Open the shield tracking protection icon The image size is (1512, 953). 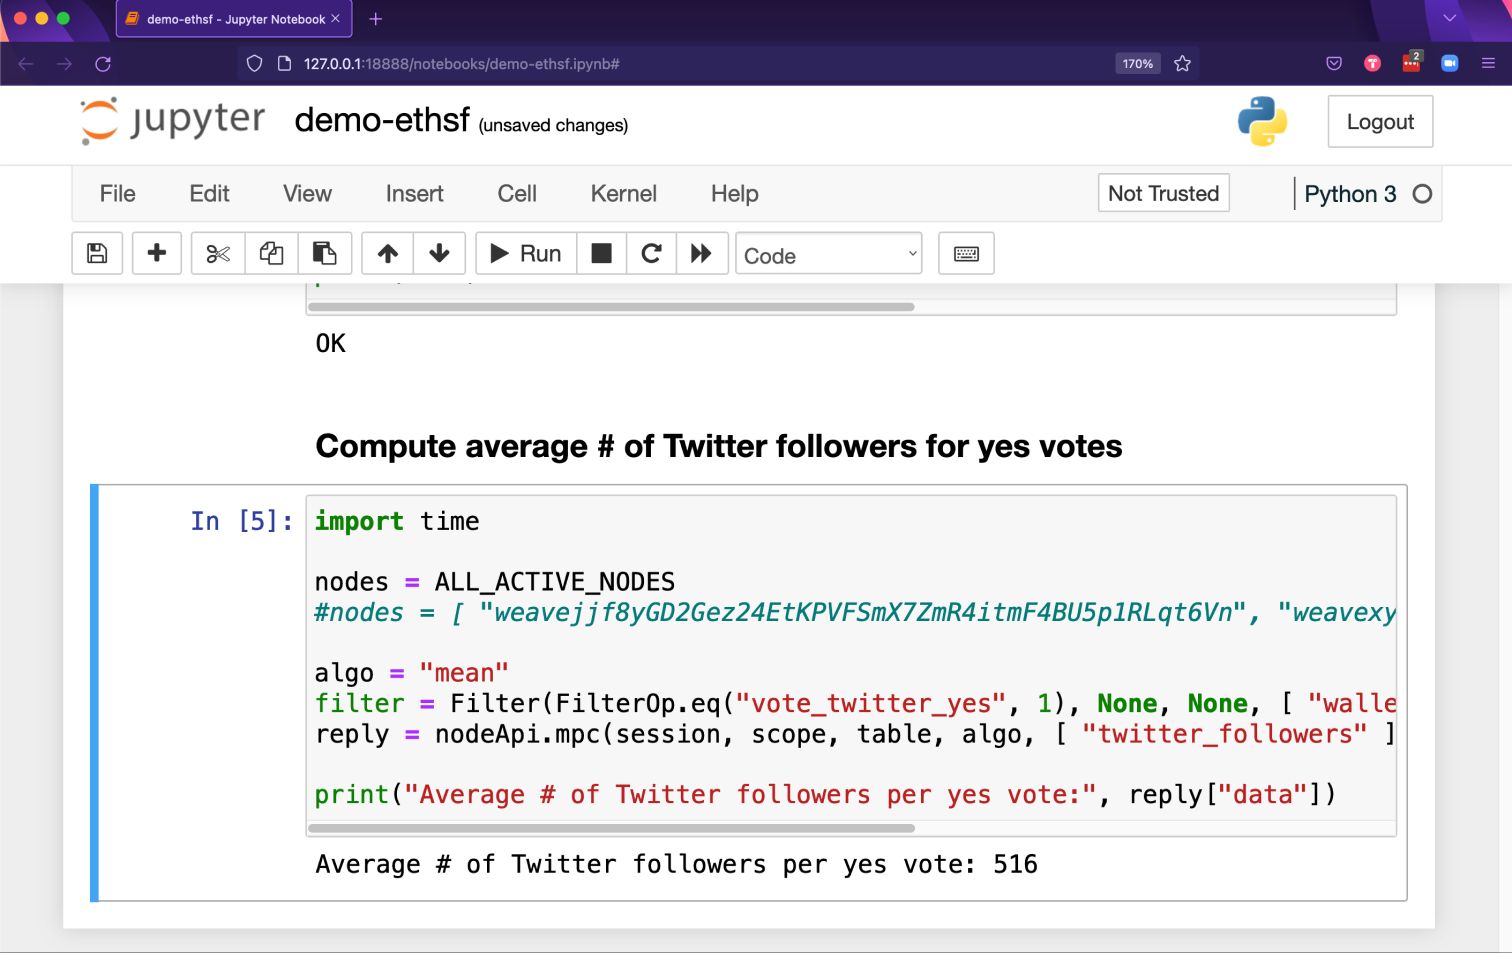[254, 64]
